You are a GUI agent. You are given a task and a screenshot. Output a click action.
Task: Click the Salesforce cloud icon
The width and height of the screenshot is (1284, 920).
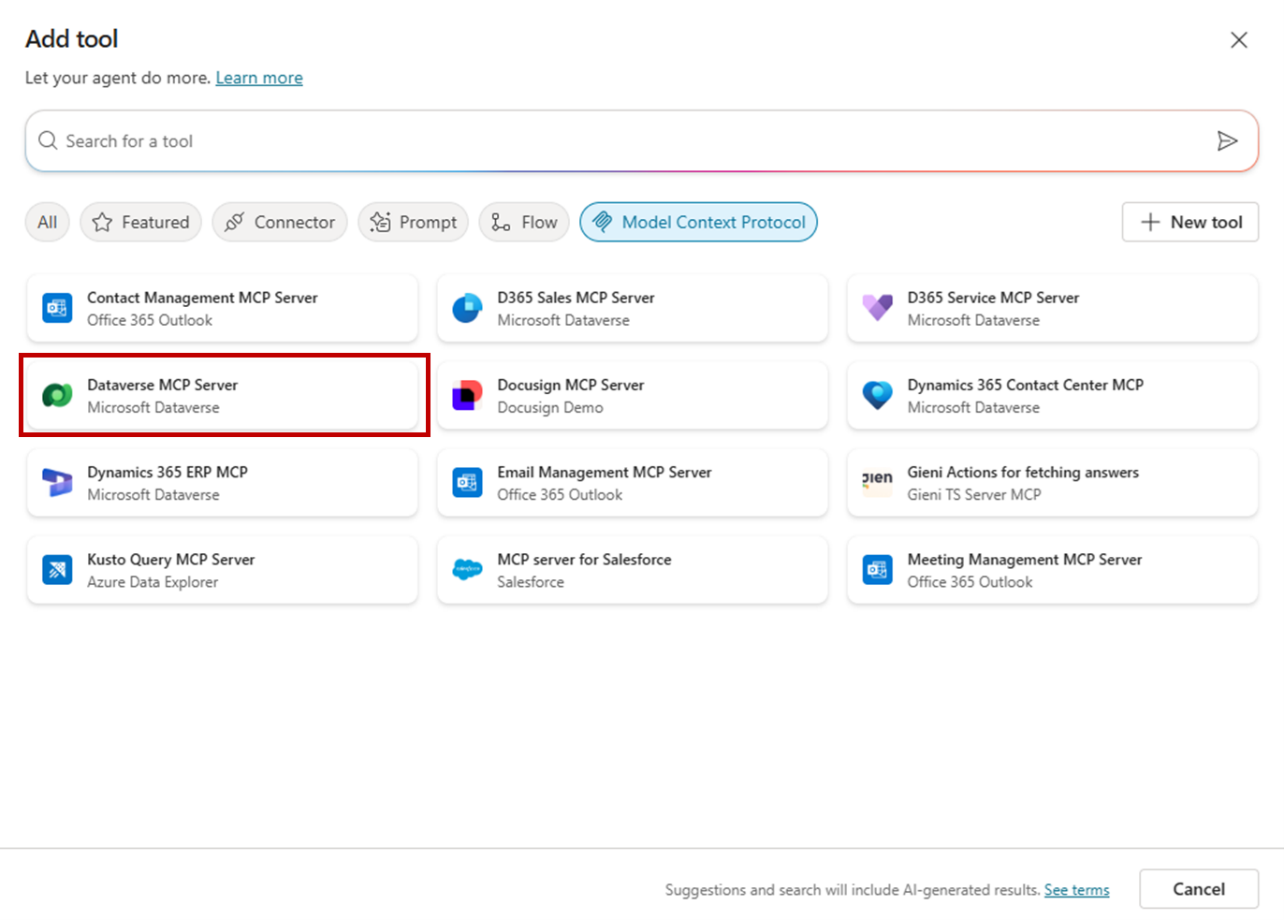click(x=467, y=570)
